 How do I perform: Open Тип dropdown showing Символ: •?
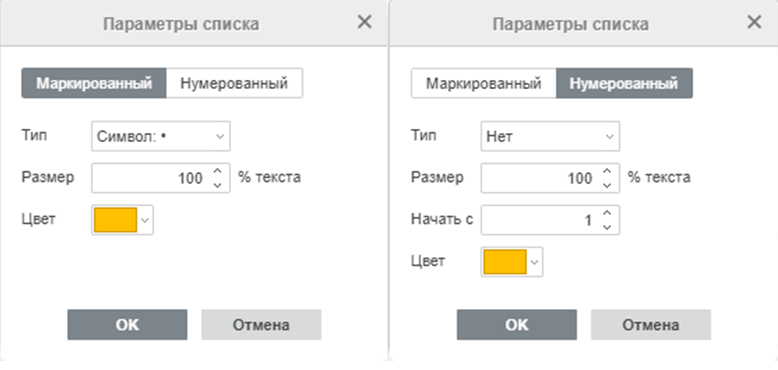point(161,136)
